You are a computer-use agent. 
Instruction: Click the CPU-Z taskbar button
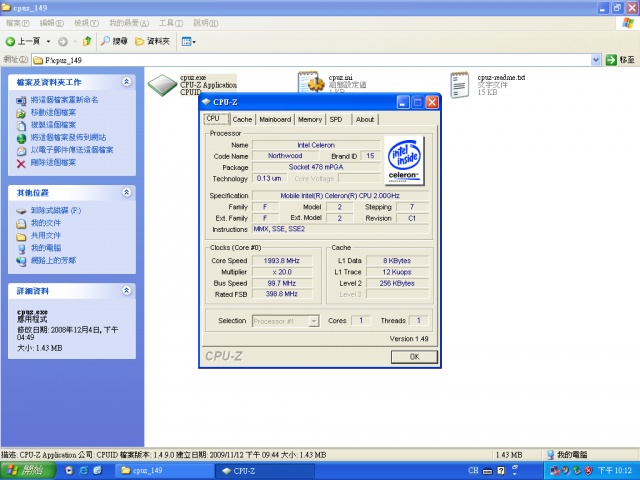coord(264,471)
